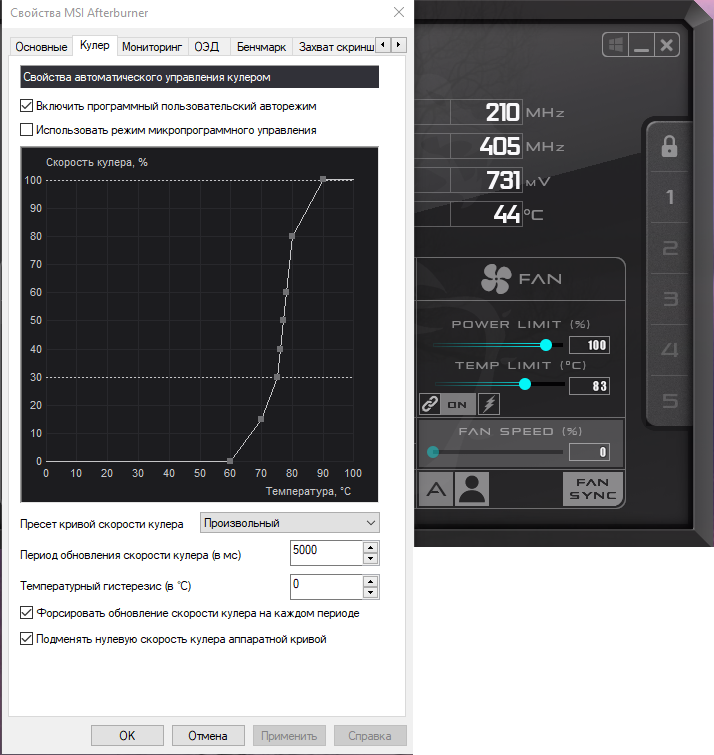
Task: Click the user-defined fan mode person icon
Action: pyautogui.click(x=472, y=489)
